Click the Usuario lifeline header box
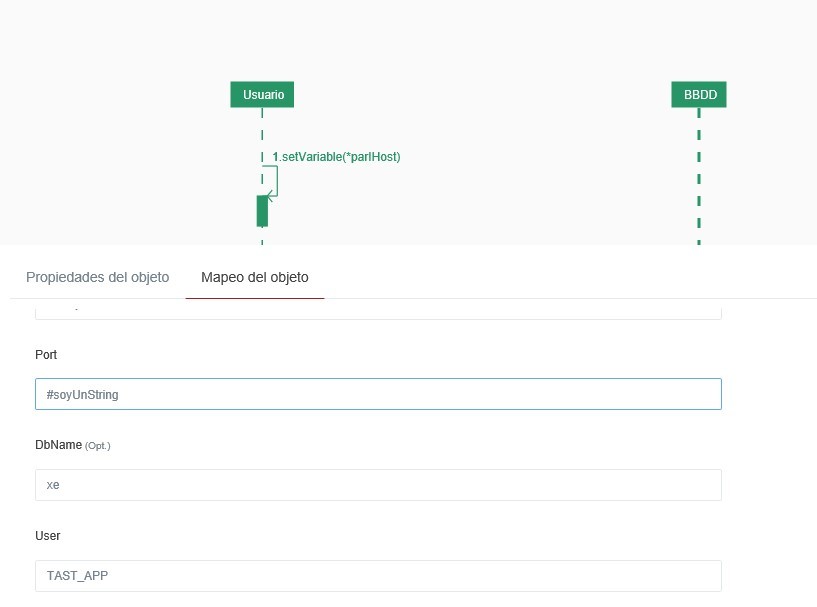This screenshot has height=607, width=817. tap(262, 94)
